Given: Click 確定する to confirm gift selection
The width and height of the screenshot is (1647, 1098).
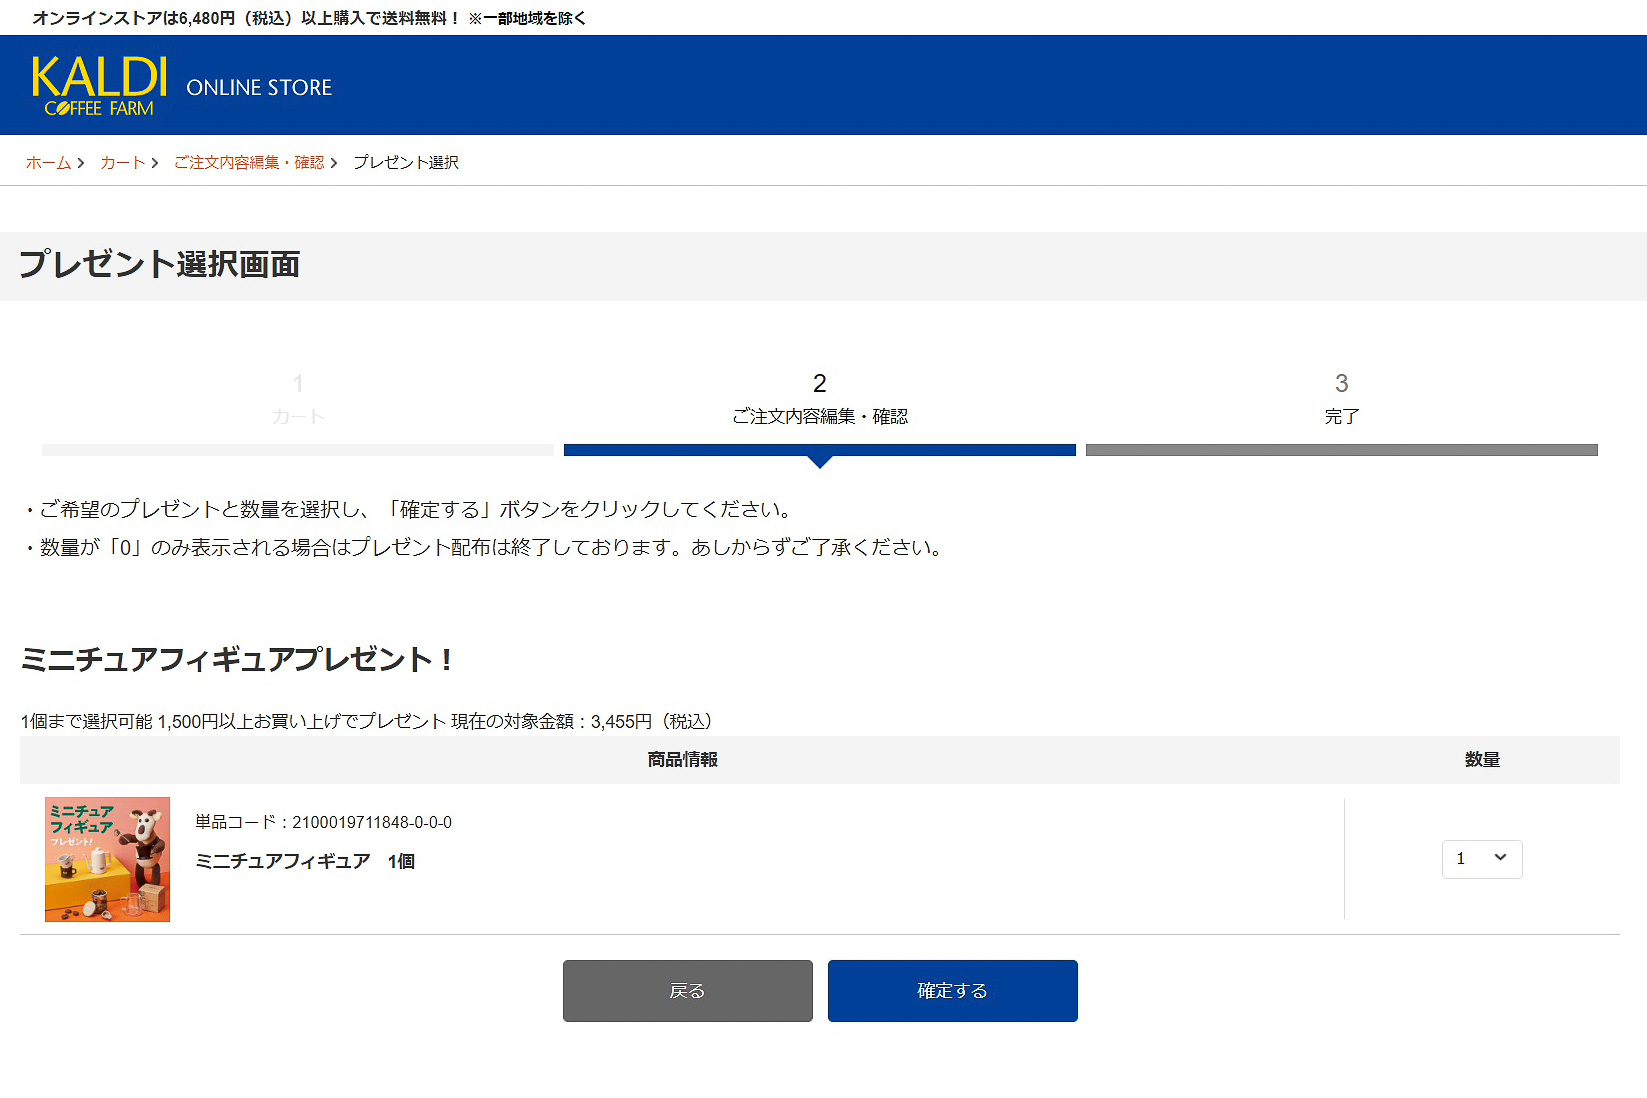Looking at the screenshot, I should click(x=951, y=990).
